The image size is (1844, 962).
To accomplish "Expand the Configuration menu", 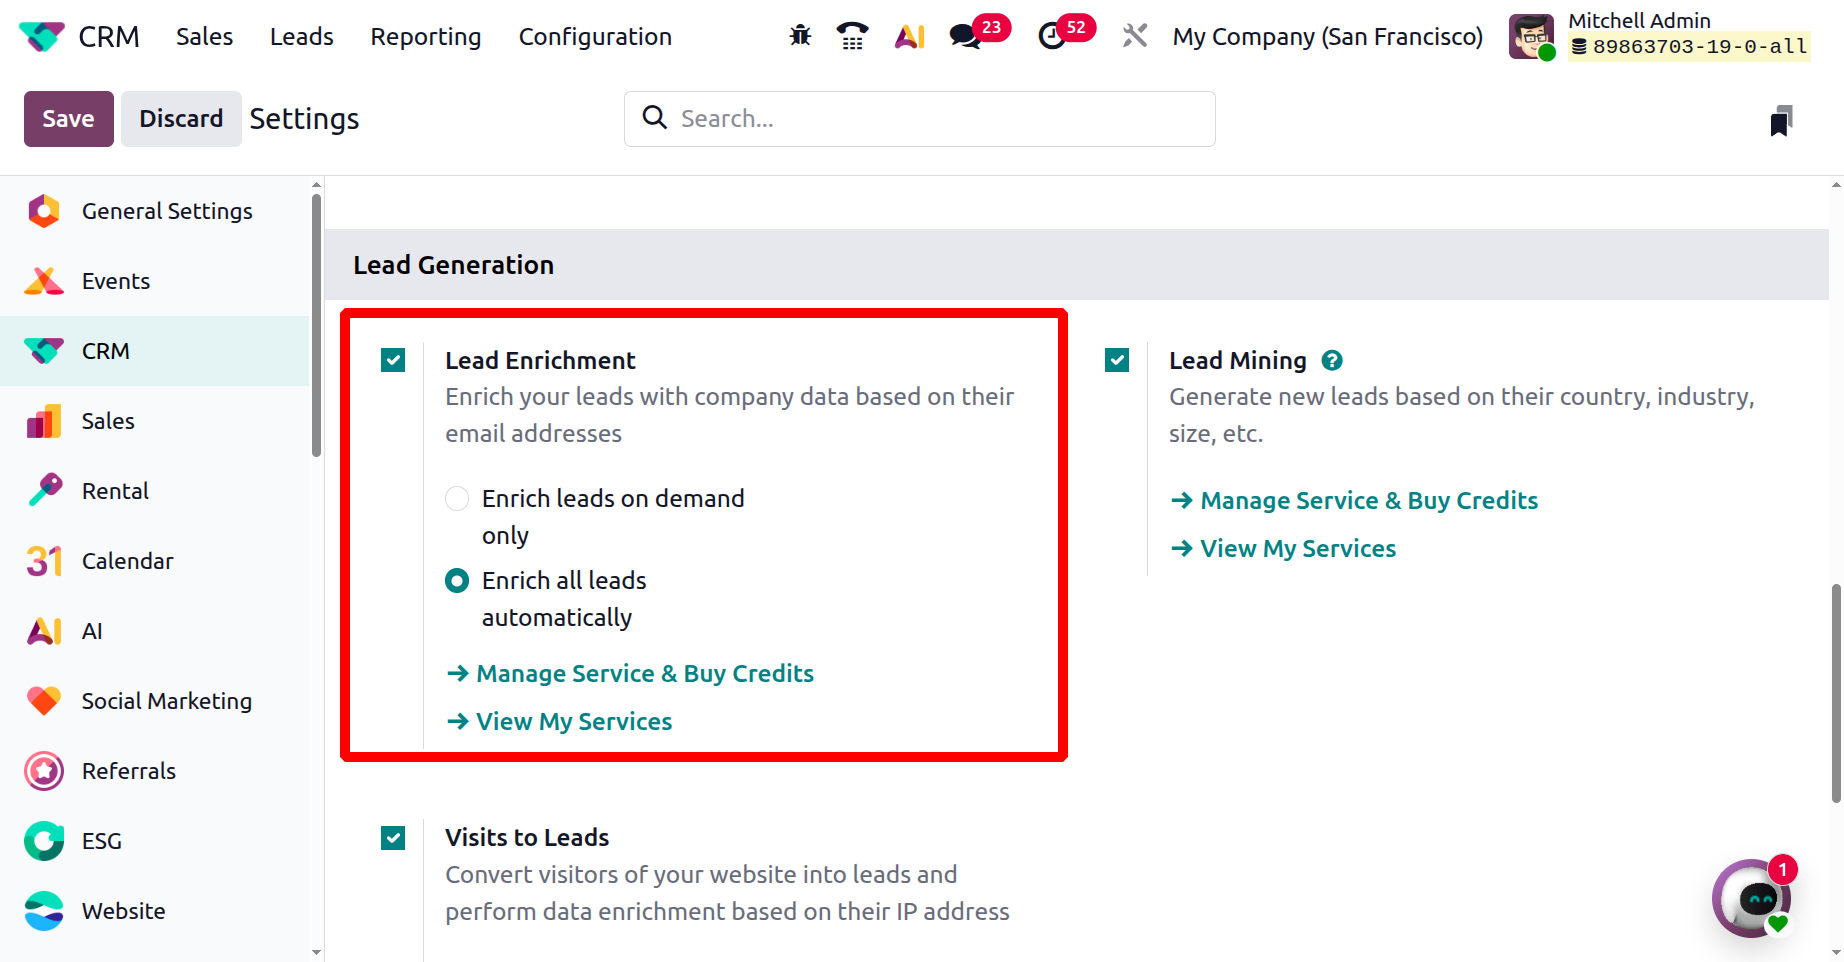I will pyautogui.click(x=595, y=37).
